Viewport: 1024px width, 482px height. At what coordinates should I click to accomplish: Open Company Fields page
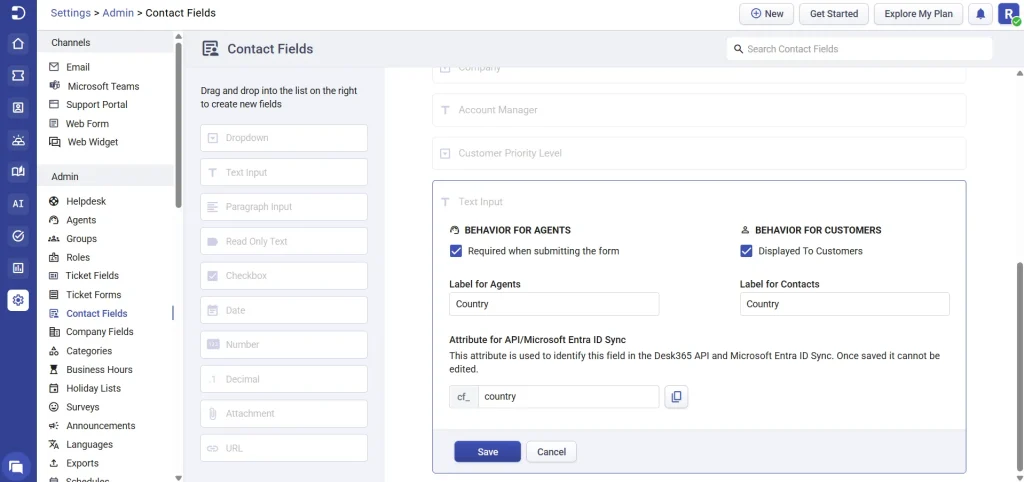(x=99, y=332)
